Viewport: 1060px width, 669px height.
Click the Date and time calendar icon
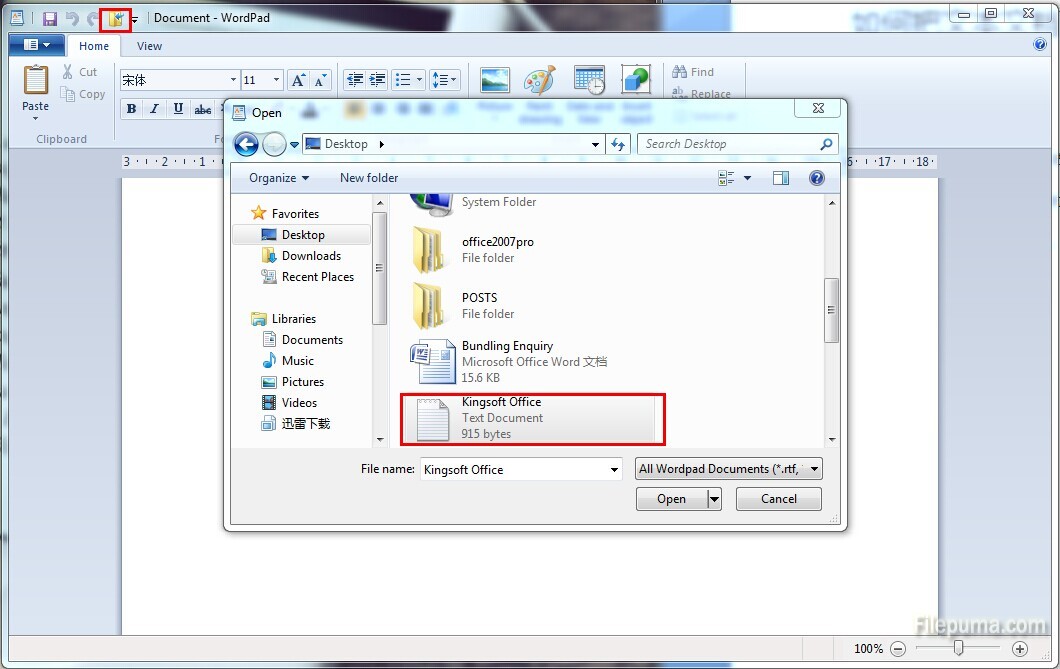(589, 81)
